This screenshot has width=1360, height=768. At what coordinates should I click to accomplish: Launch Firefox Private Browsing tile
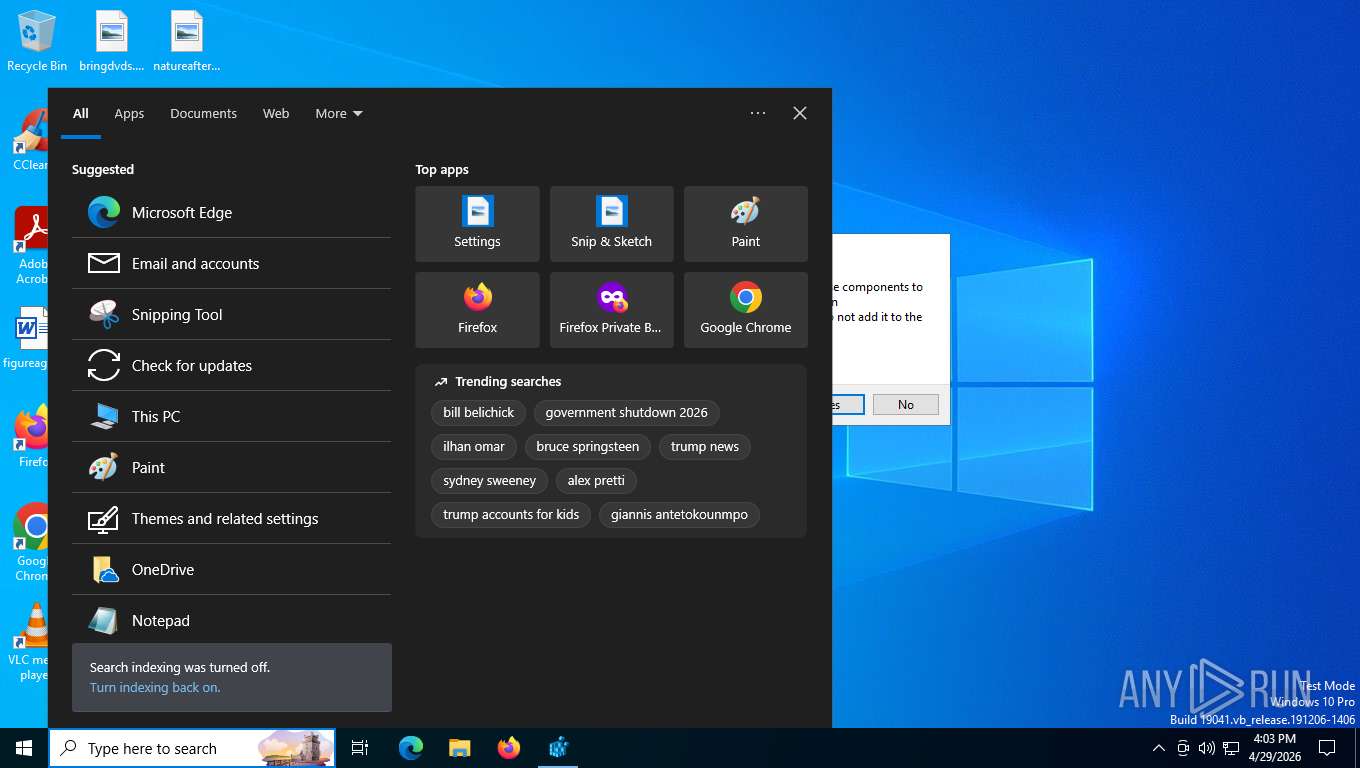click(611, 310)
